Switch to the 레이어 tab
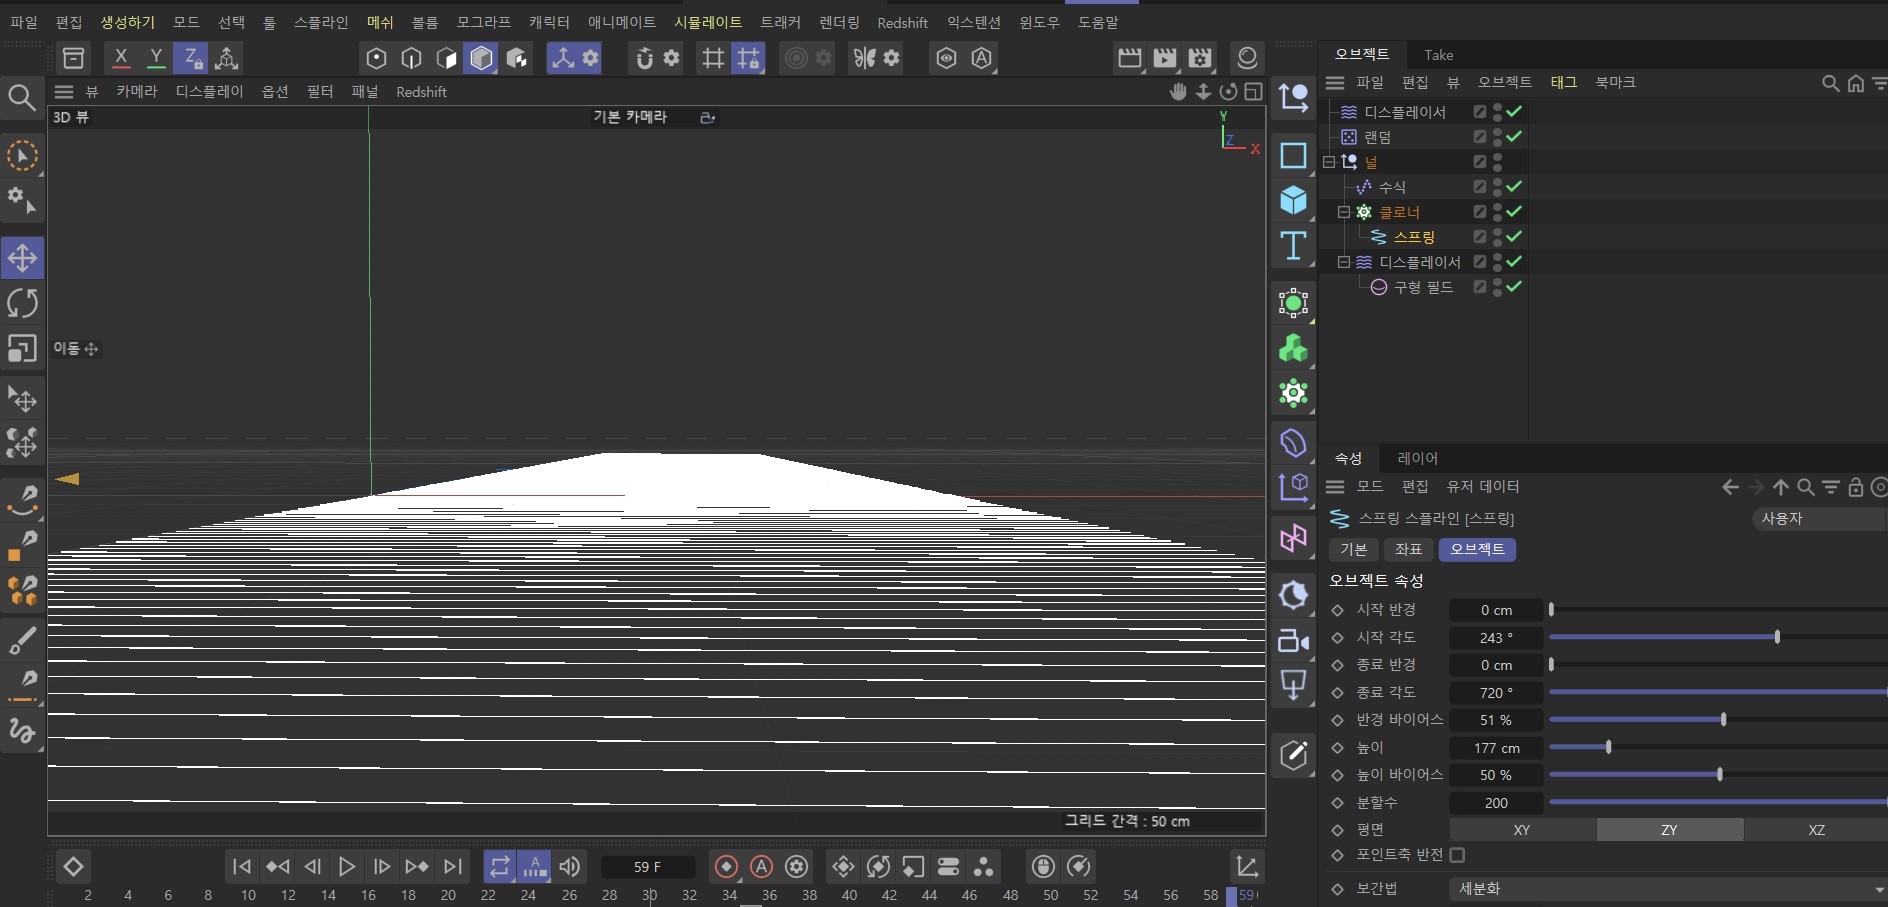The image size is (1888, 907). pos(1417,458)
